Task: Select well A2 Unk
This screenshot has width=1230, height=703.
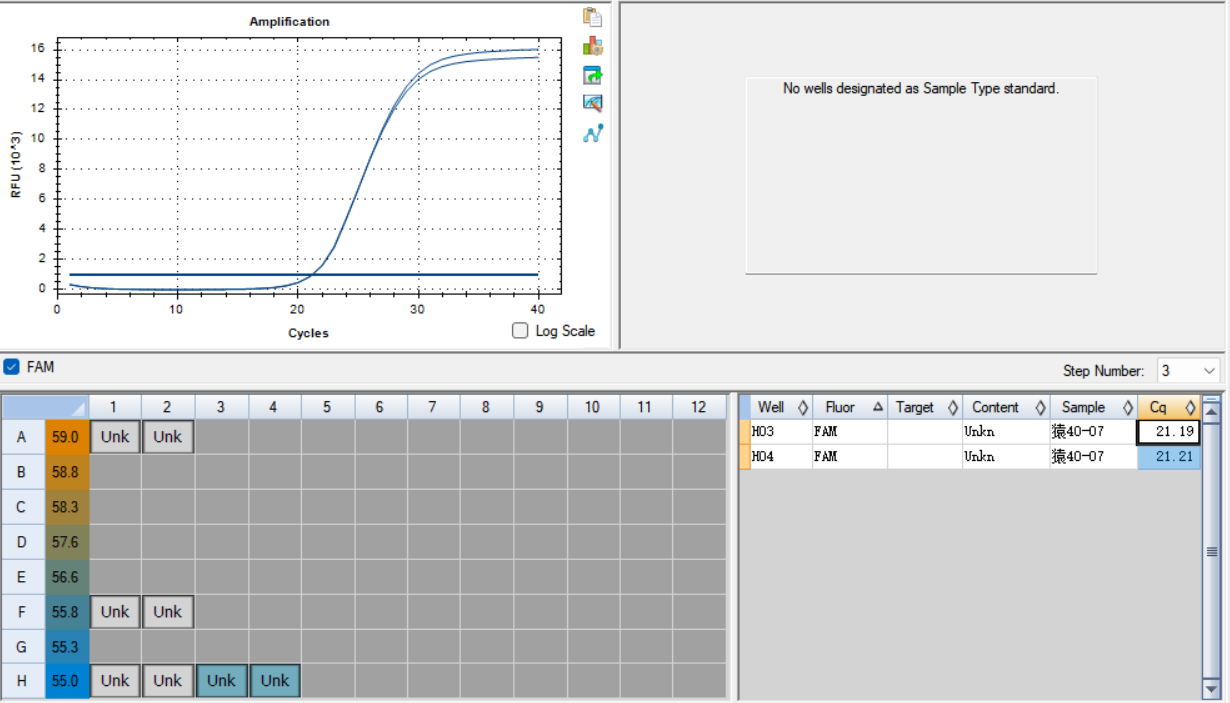Action: (x=168, y=437)
